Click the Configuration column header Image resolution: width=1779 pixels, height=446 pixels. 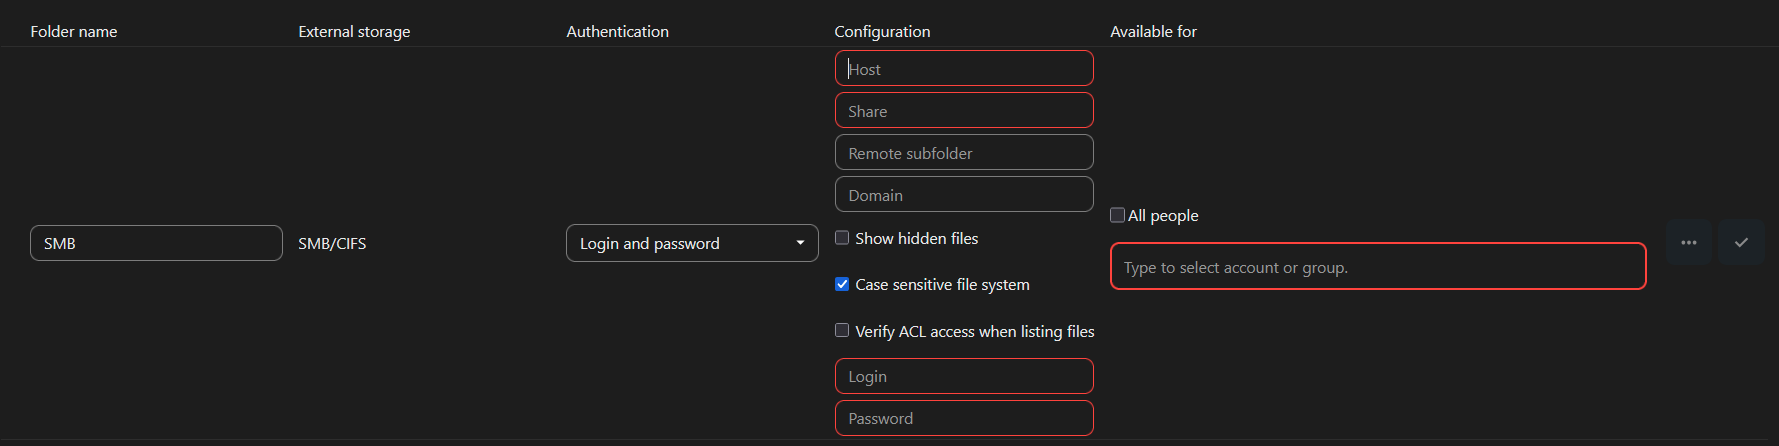coord(882,32)
